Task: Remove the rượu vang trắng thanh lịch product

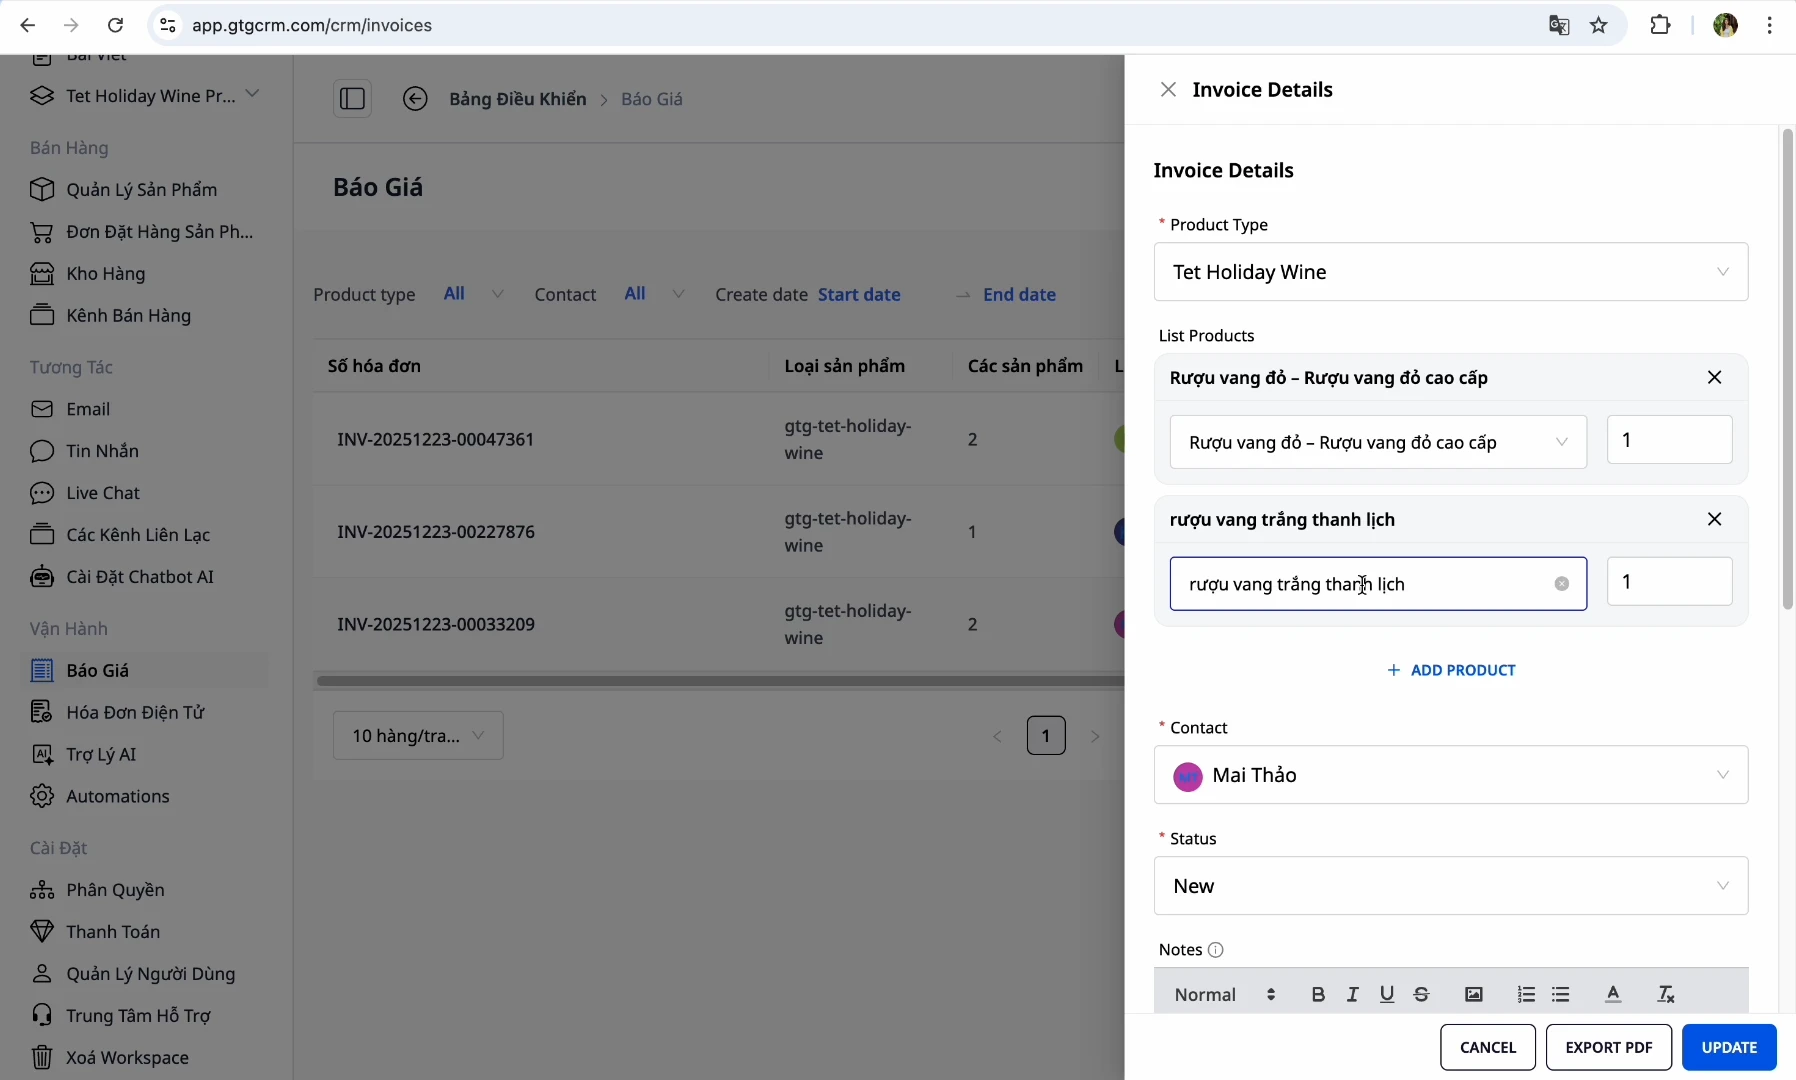Action: (x=1714, y=519)
